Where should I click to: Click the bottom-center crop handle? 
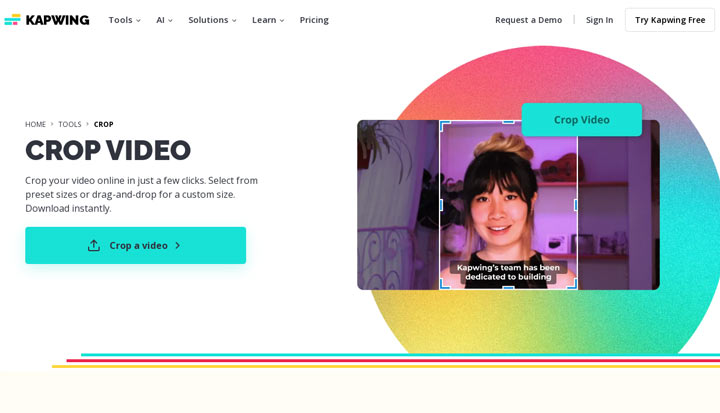[x=508, y=288]
